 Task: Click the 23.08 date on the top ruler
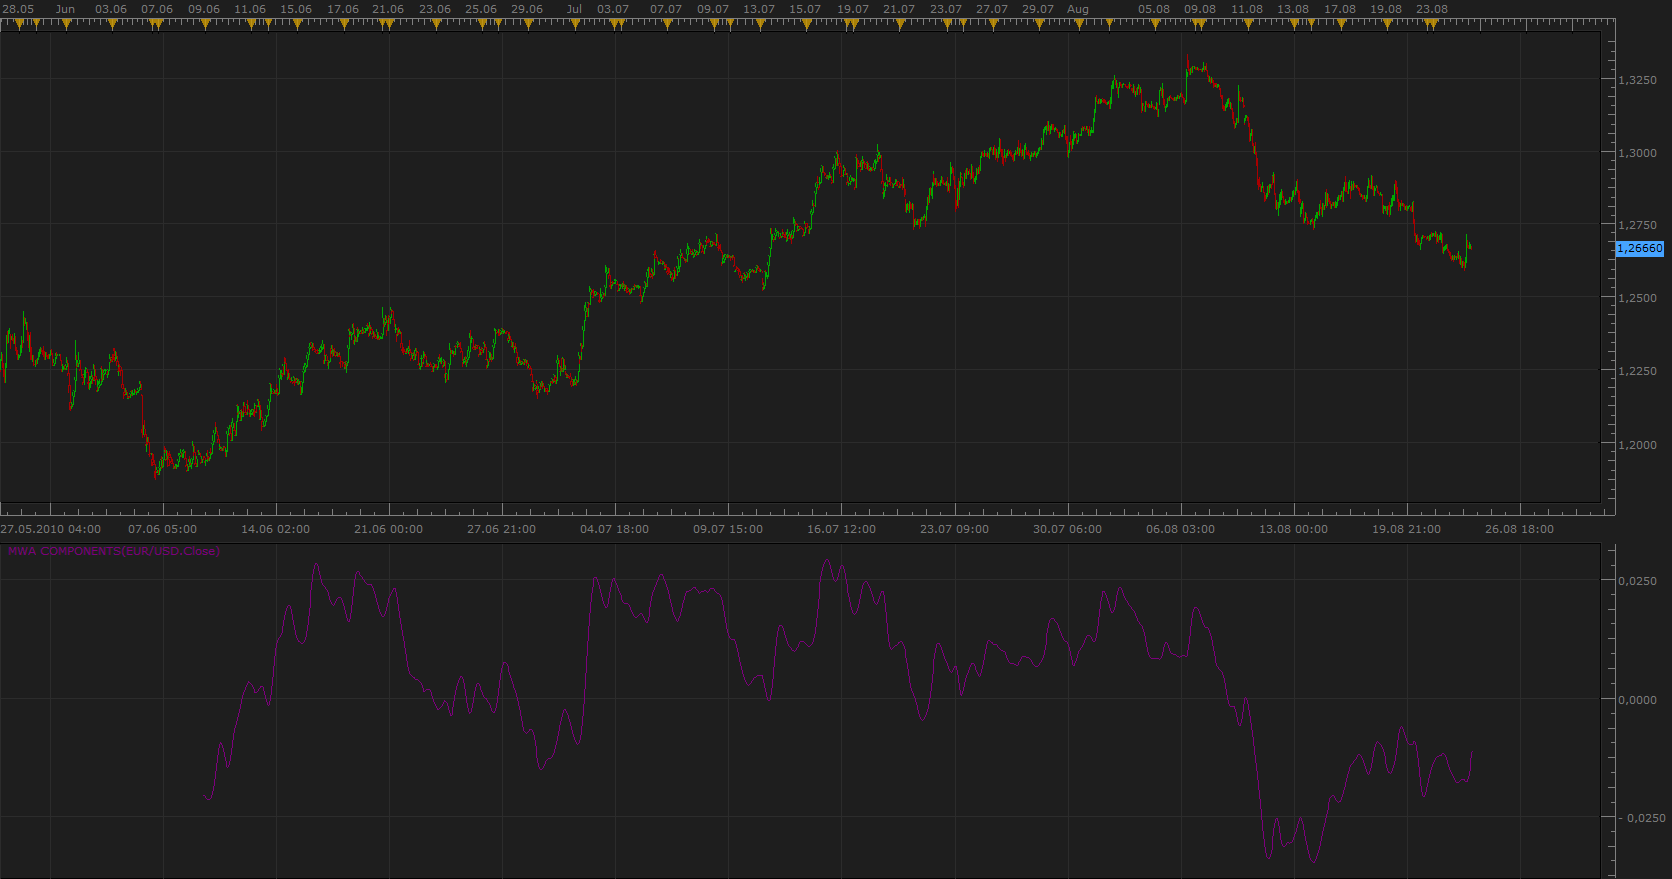[1432, 9]
